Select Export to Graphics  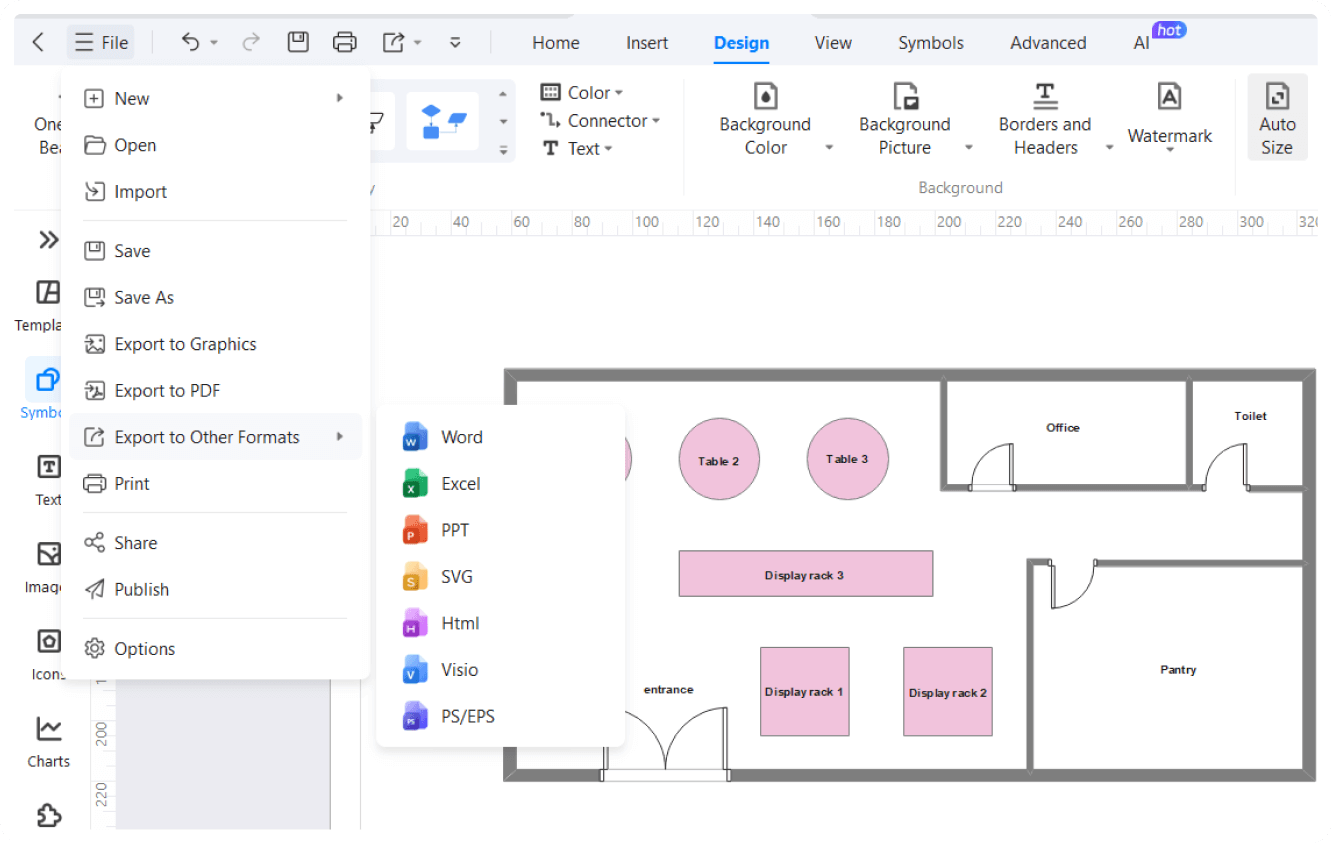215,344
